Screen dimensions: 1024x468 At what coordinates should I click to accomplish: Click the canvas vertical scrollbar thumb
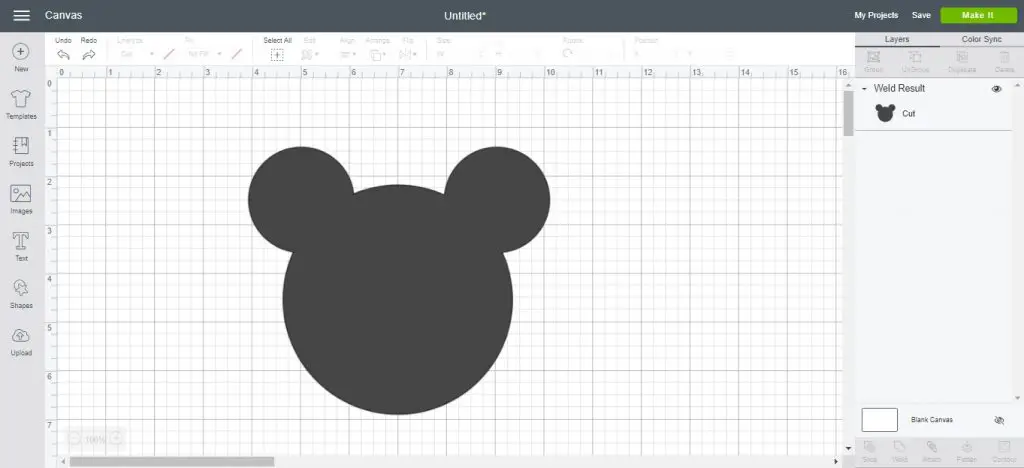point(848,113)
